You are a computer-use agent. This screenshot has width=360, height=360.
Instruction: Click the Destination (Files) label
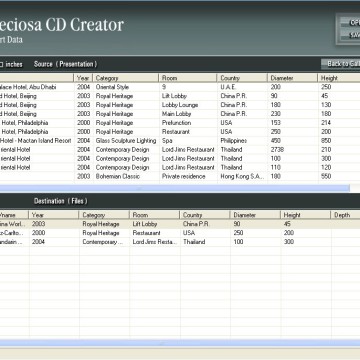[61, 201]
